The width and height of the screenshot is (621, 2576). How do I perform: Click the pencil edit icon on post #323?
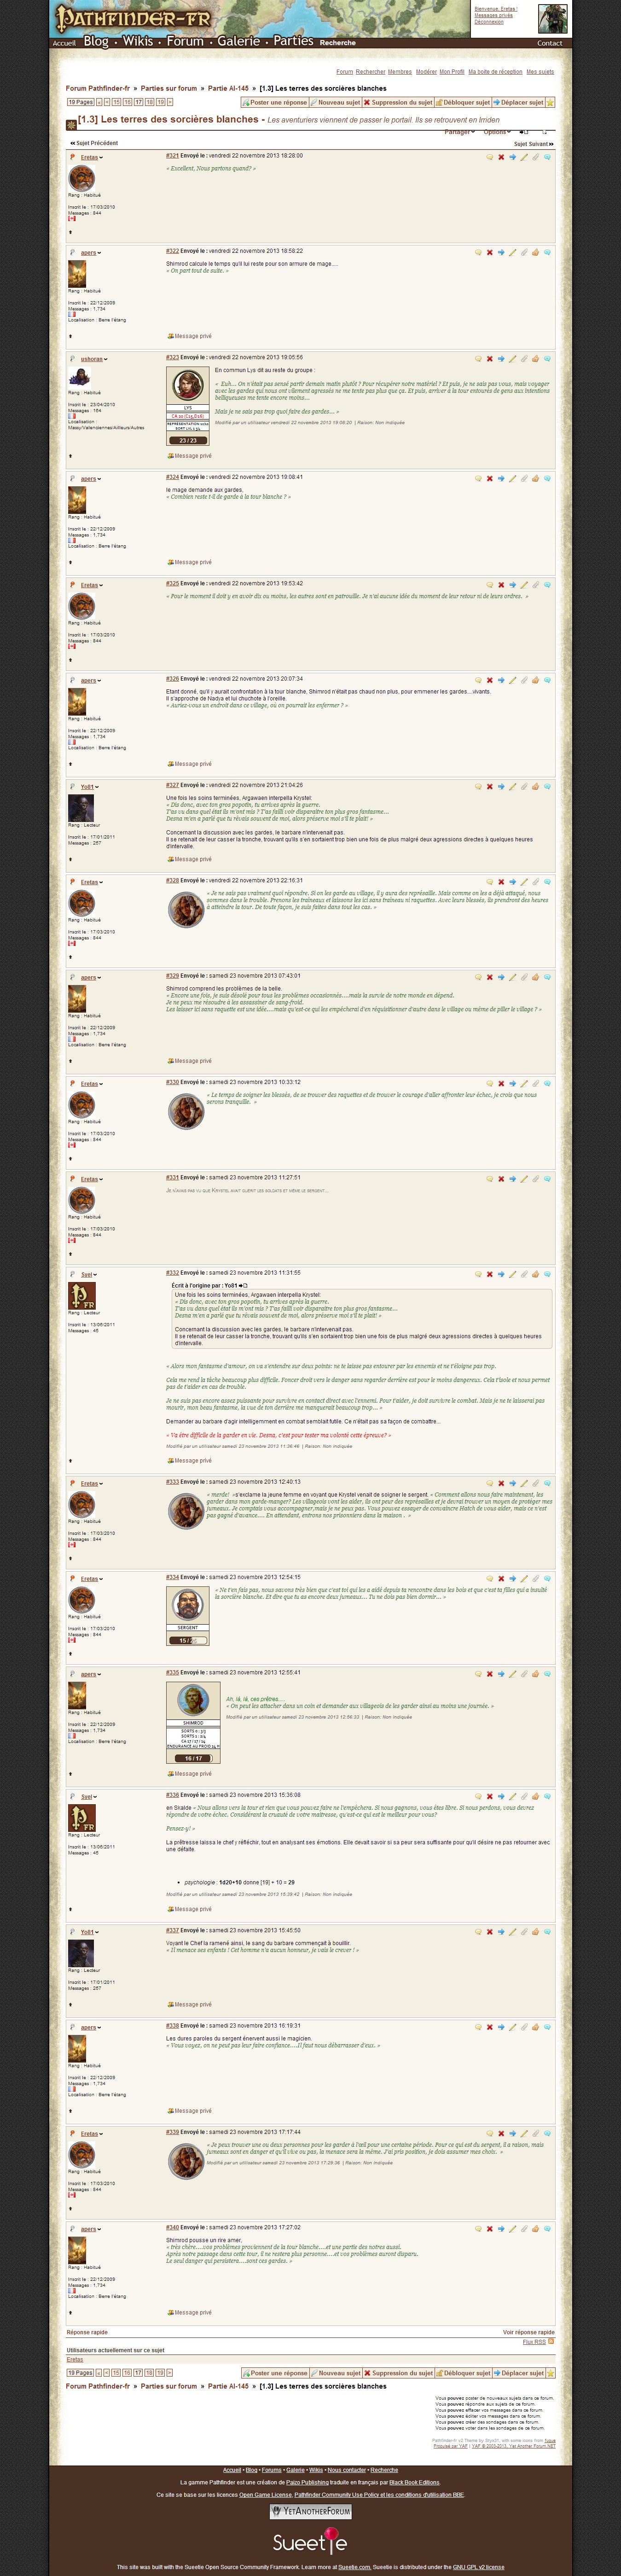(x=512, y=358)
